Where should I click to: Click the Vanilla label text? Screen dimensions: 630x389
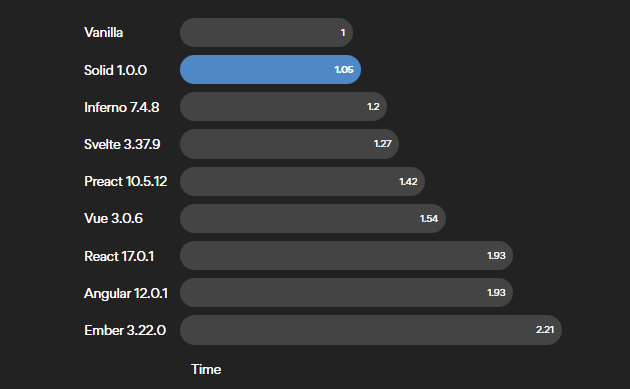[104, 33]
